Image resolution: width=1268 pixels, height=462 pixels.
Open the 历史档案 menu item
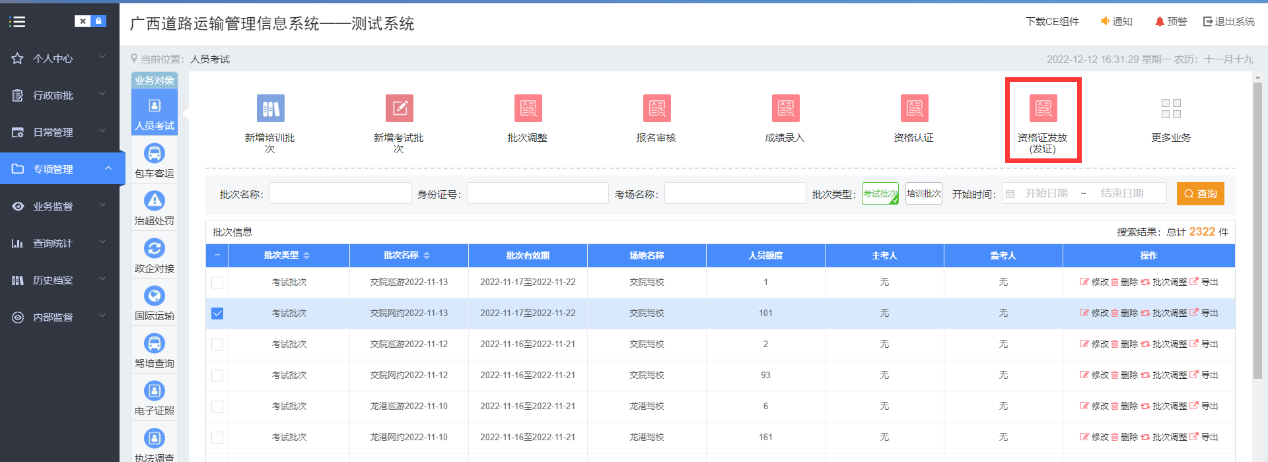pyautogui.click(x=60, y=280)
